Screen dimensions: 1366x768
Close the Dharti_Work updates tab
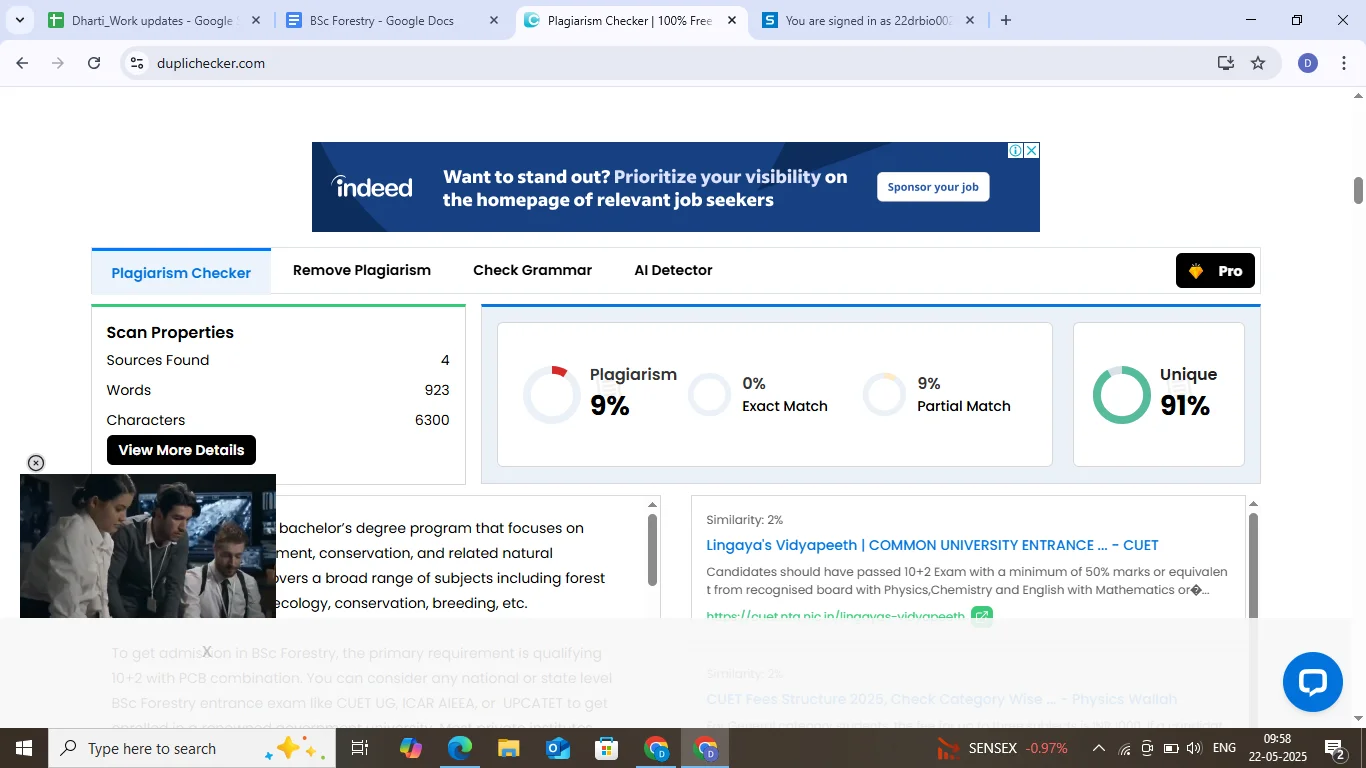click(256, 20)
